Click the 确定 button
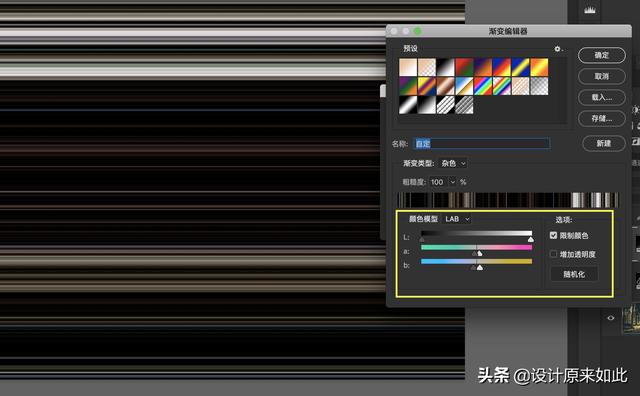Image resolution: width=640 pixels, height=396 pixels. pyautogui.click(x=602, y=55)
